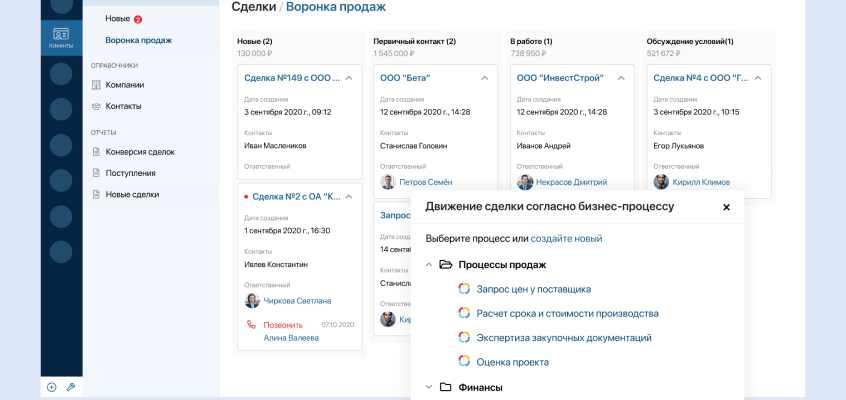Image resolution: width=846 pixels, height=400 pixels.
Task: Open the Поступления report
Action: tap(130, 173)
